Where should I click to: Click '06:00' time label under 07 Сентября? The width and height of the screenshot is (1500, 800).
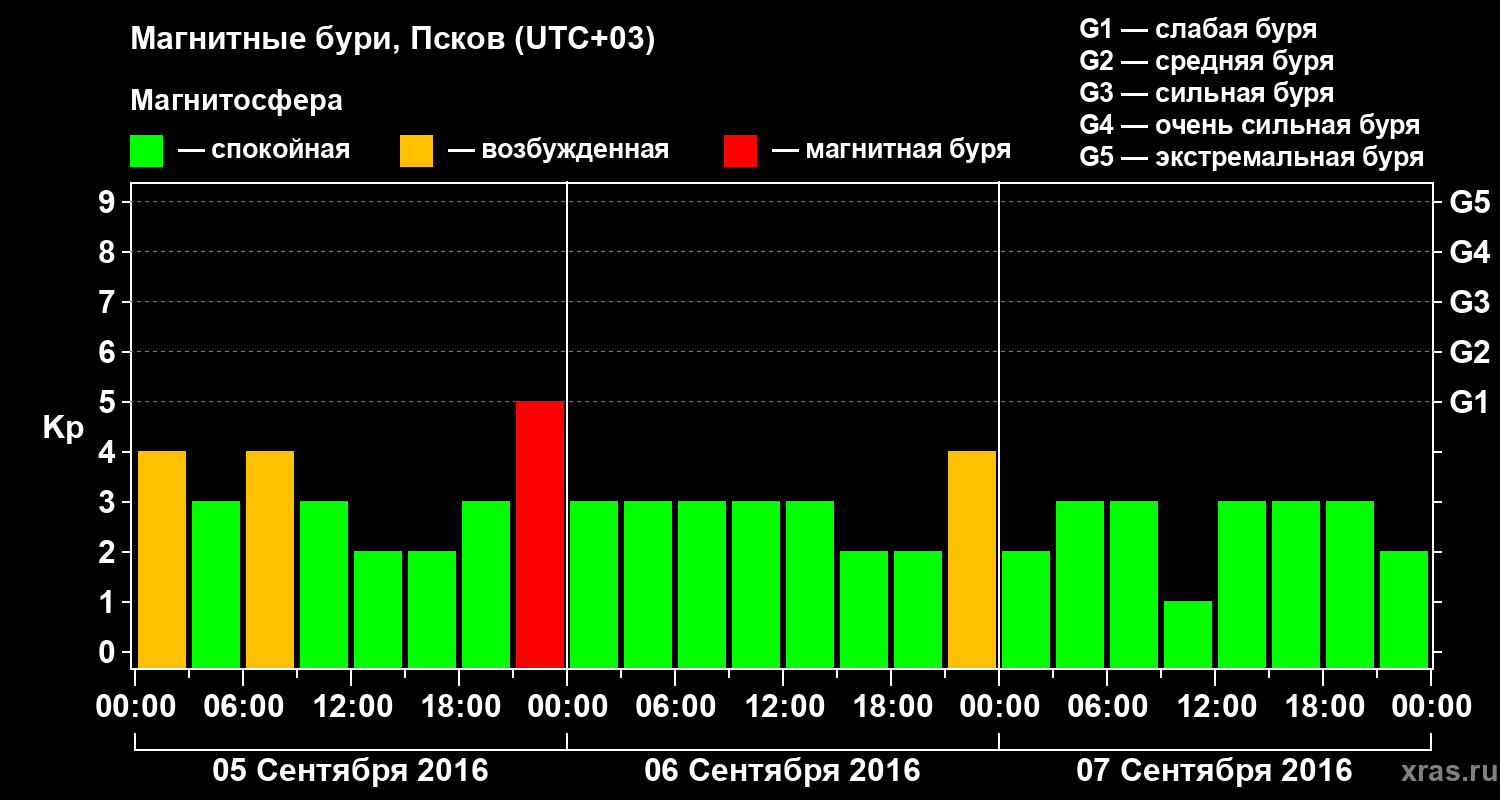[x=1107, y=707]
